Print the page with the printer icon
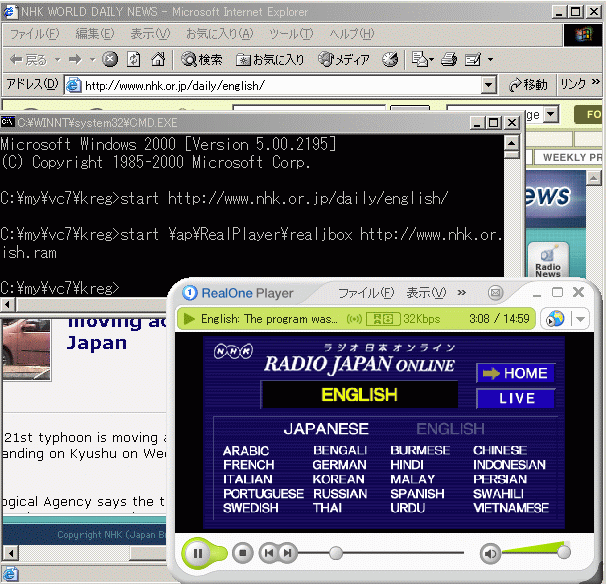This screenshot has height=584, width=606. click(449, 60)
